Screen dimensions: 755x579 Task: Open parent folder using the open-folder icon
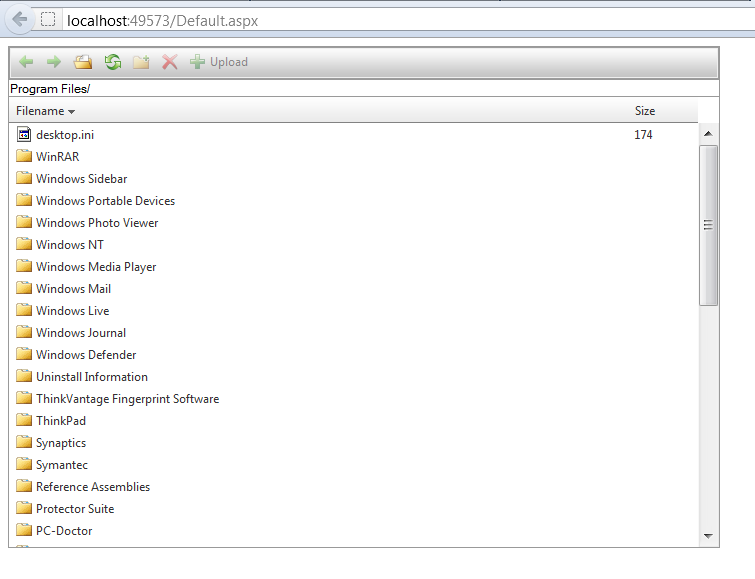click(x=83, y=62)
